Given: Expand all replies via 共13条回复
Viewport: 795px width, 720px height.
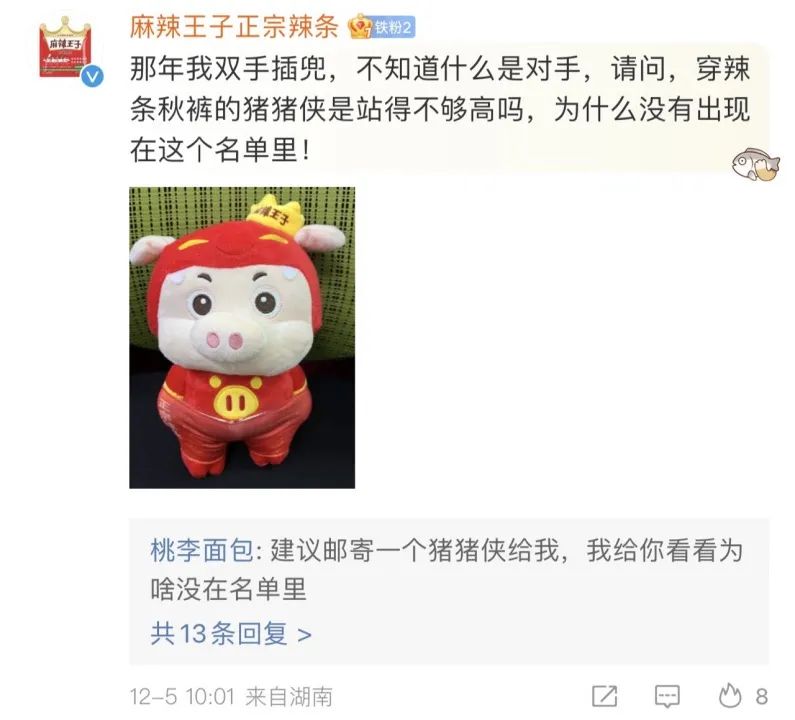Looking at the screenshot, I should tap(231, 634).
